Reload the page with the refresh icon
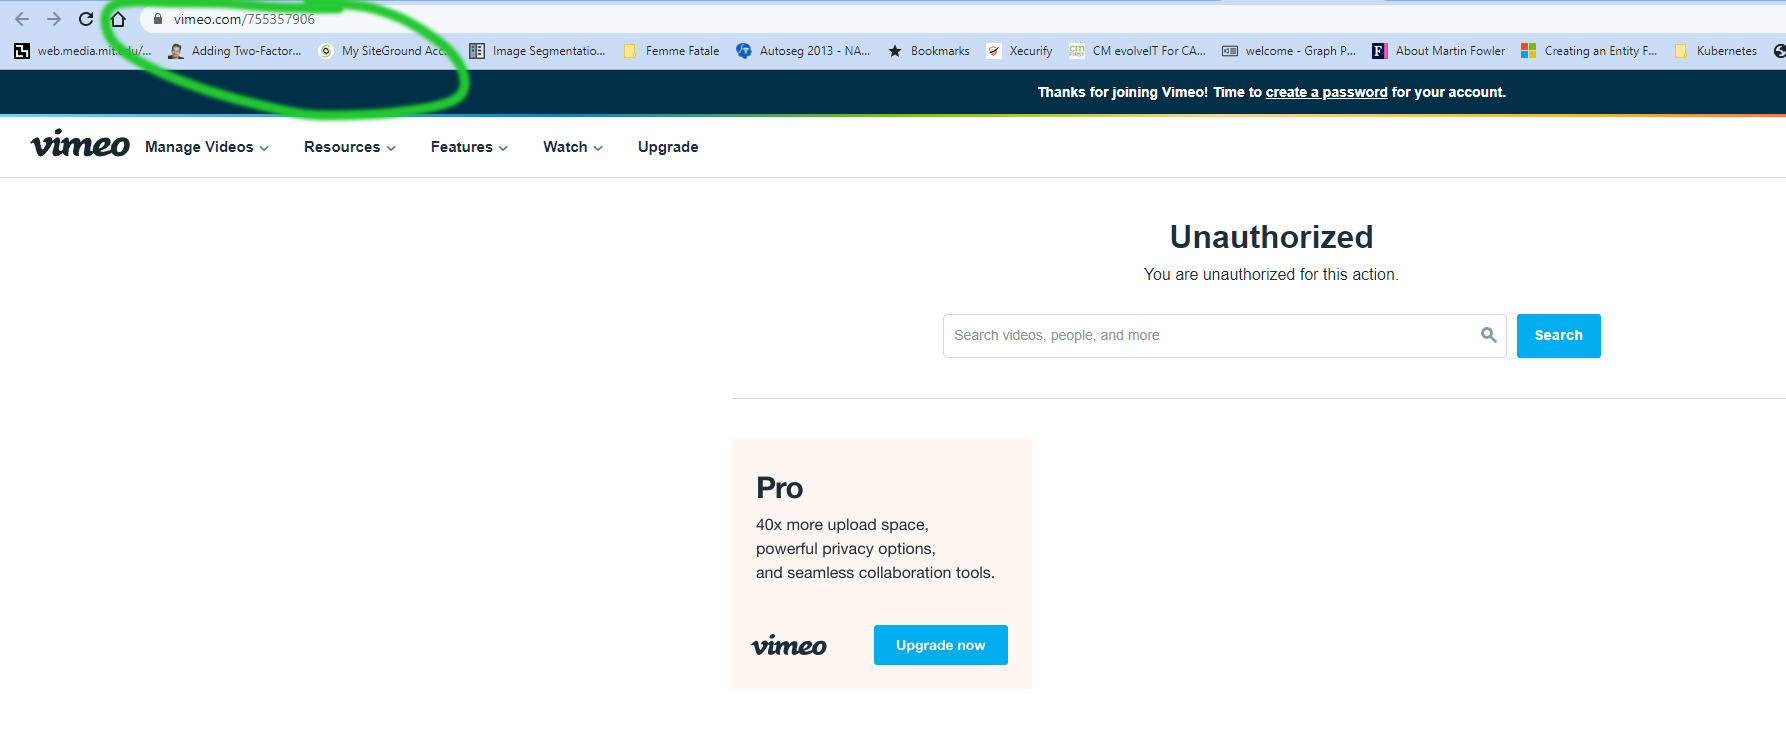1786x741 pixels. click(x=86, y=19)
